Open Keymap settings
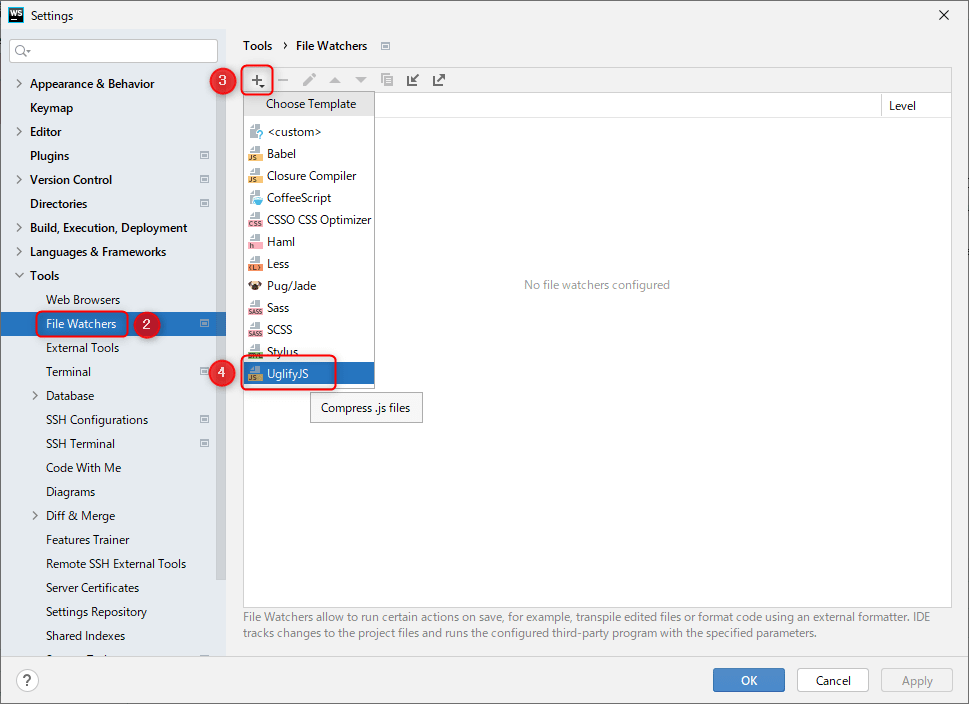The image size is (969, 704). coord(51,108)
